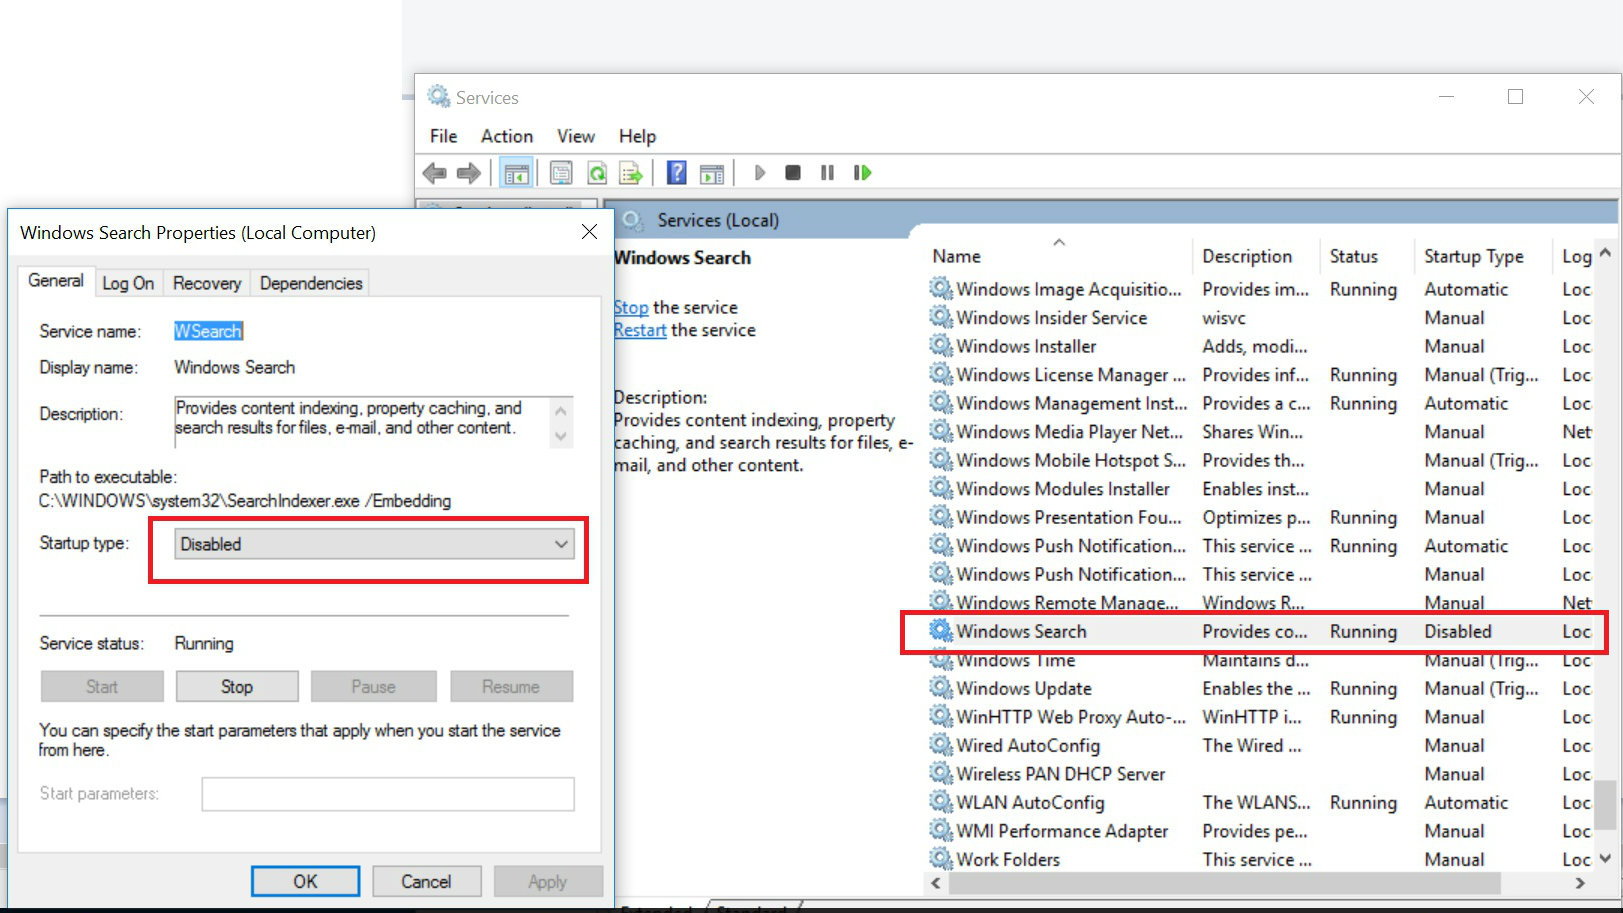Switch to the Recovery tab
Screen dimensions: 1623x913
207,284
